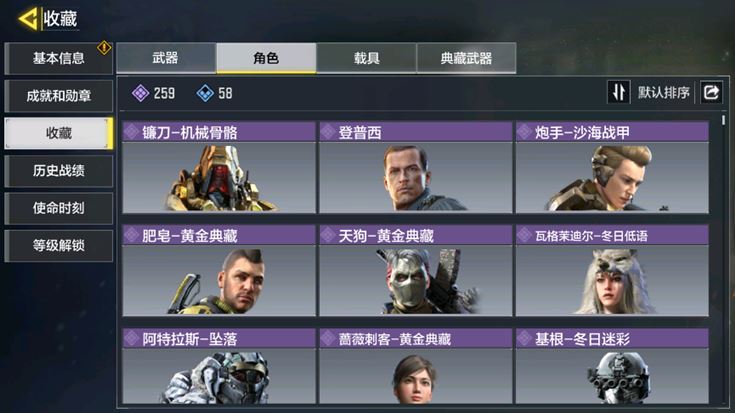Open the 基本信息 sidebar section
Image resolution: width=735 pixels, height=413 pixels.
point(59,58)
